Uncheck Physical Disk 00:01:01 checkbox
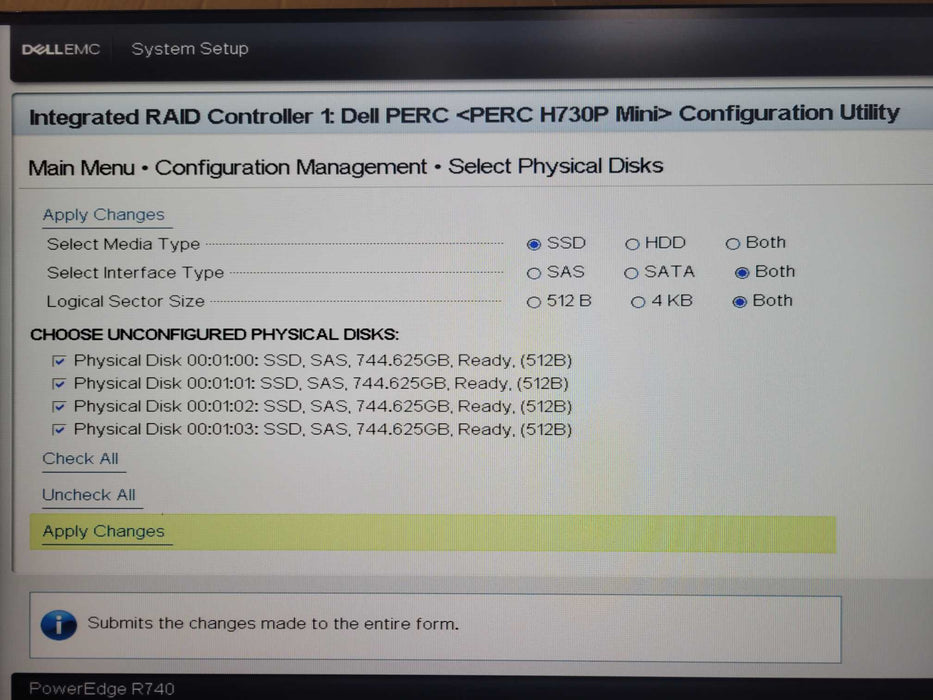 pos(58,383)
